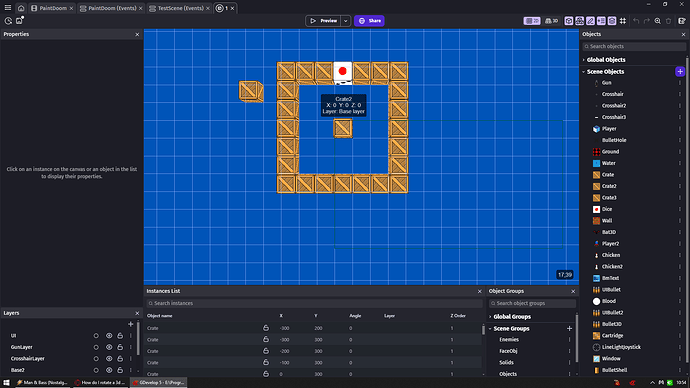Screen dimensions: 690x388
Task: Open the three-dot menu for Enemies group
Action: click(569, 340)
